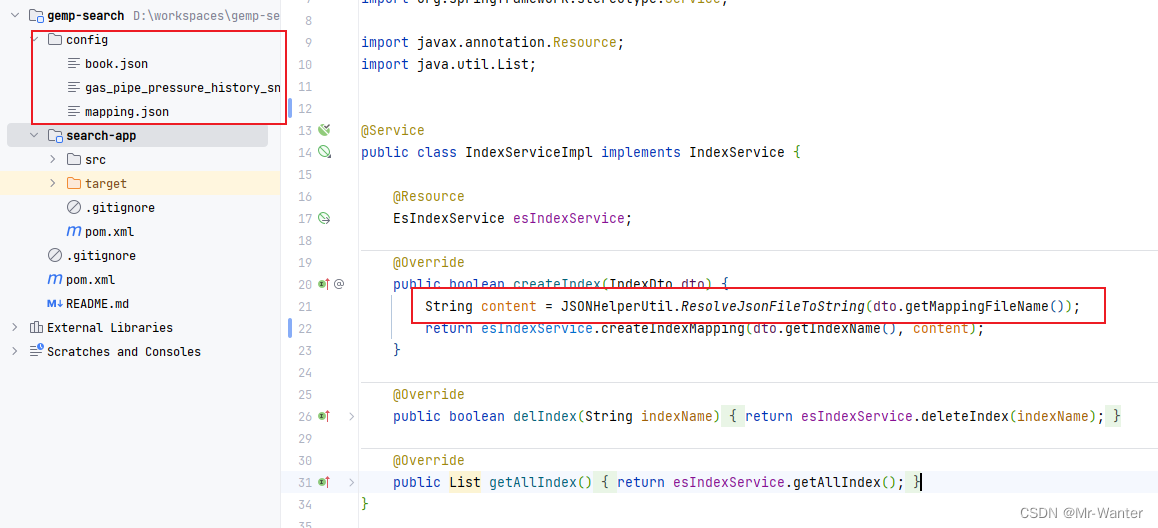This screenshot has height=528, width=1158.
Task: Click the Spring bean gutter icon on line 13
Action: (323, 130)
